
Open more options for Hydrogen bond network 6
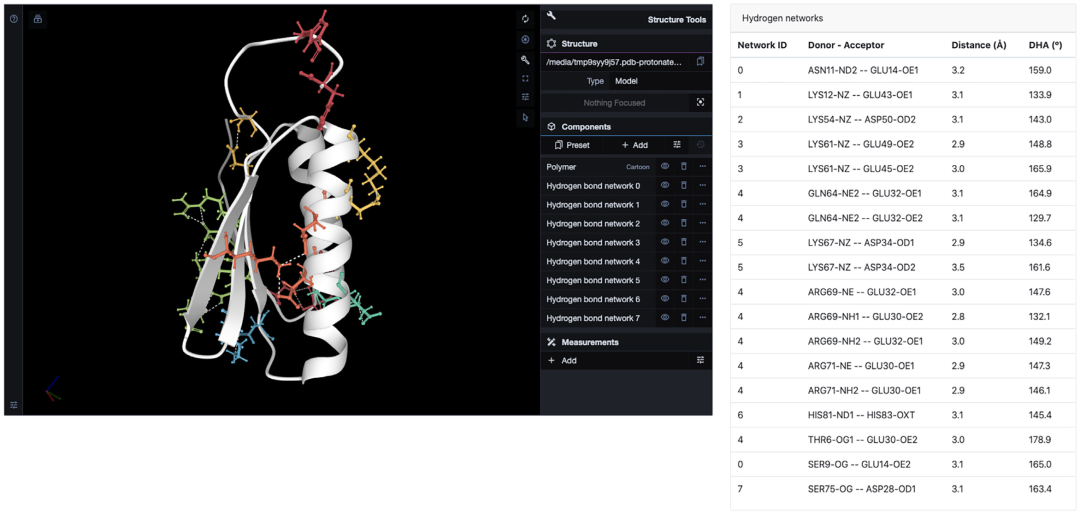(x=703, y=299)
